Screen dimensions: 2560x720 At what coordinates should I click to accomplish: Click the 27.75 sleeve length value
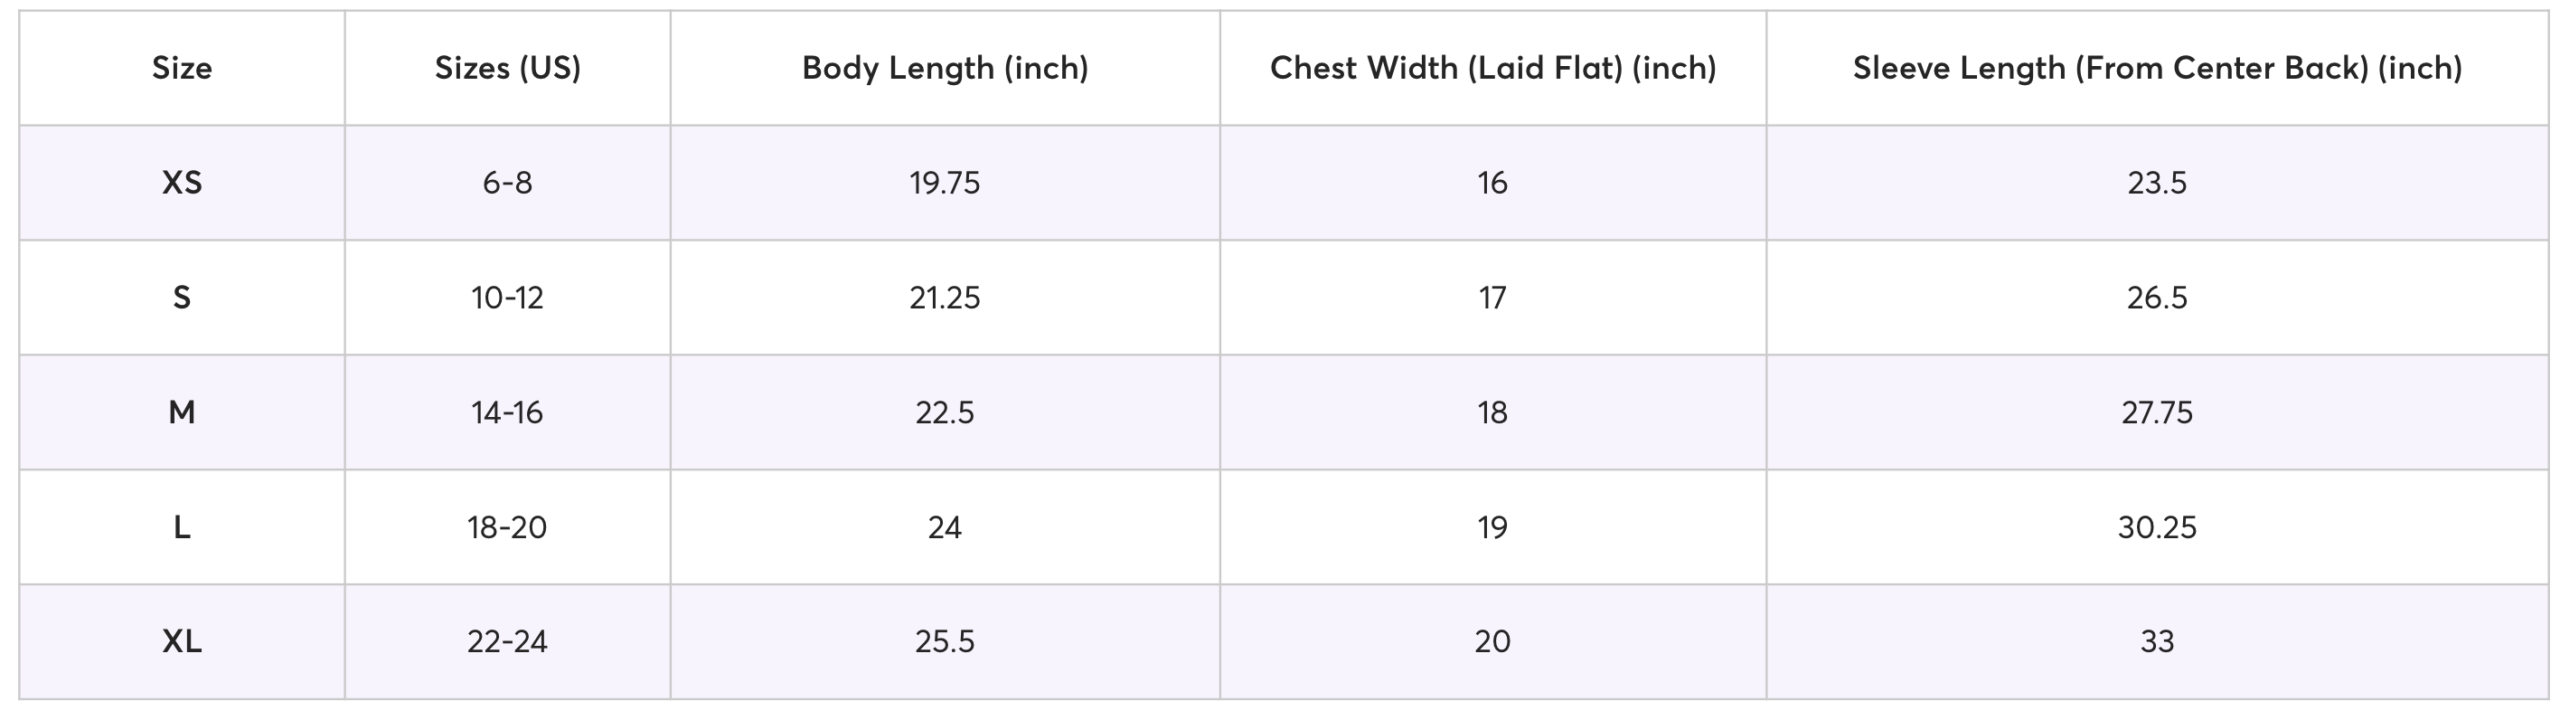point(2157,412)
